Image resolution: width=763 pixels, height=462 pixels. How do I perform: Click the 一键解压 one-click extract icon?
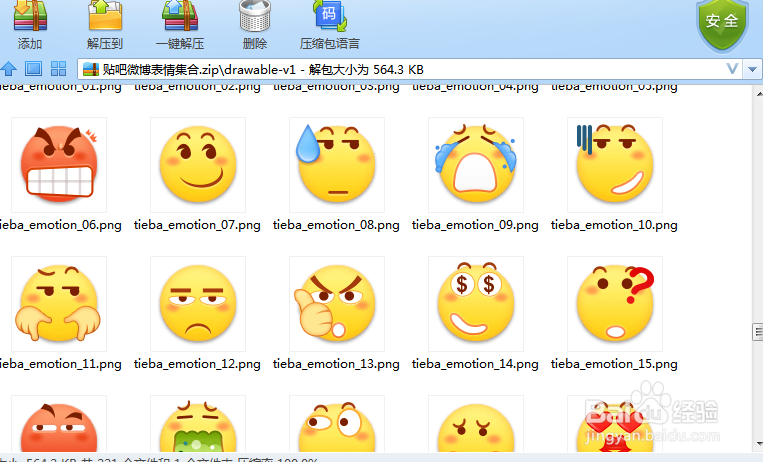(x=180, y=17)
